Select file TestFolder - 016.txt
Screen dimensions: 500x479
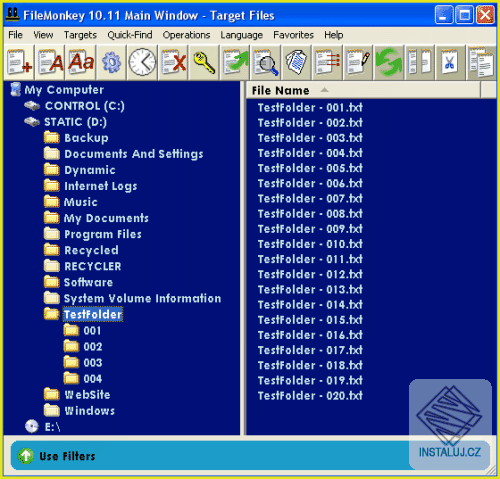[x=310, y=335]
